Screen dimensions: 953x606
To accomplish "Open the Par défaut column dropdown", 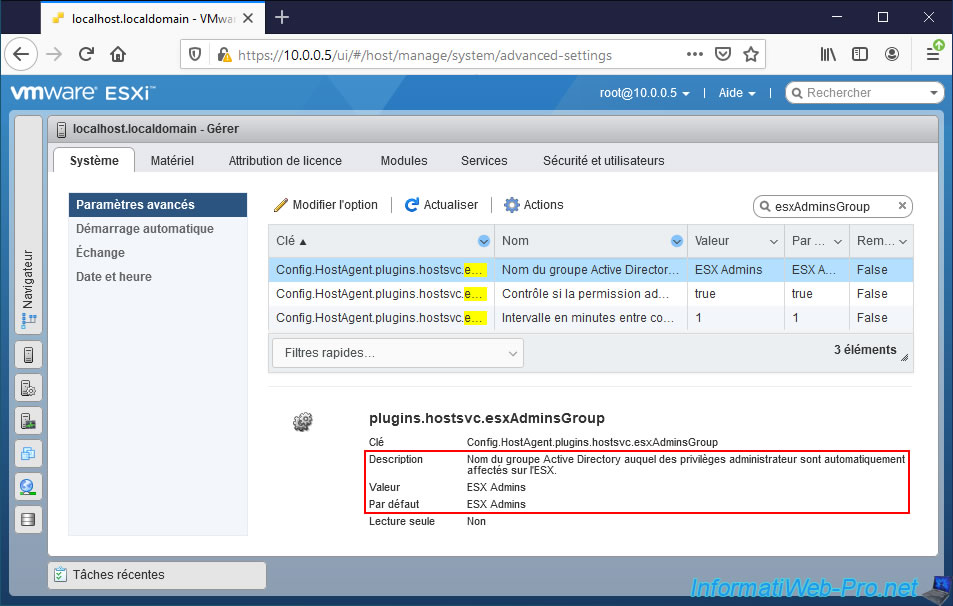I will pos(838,241).
